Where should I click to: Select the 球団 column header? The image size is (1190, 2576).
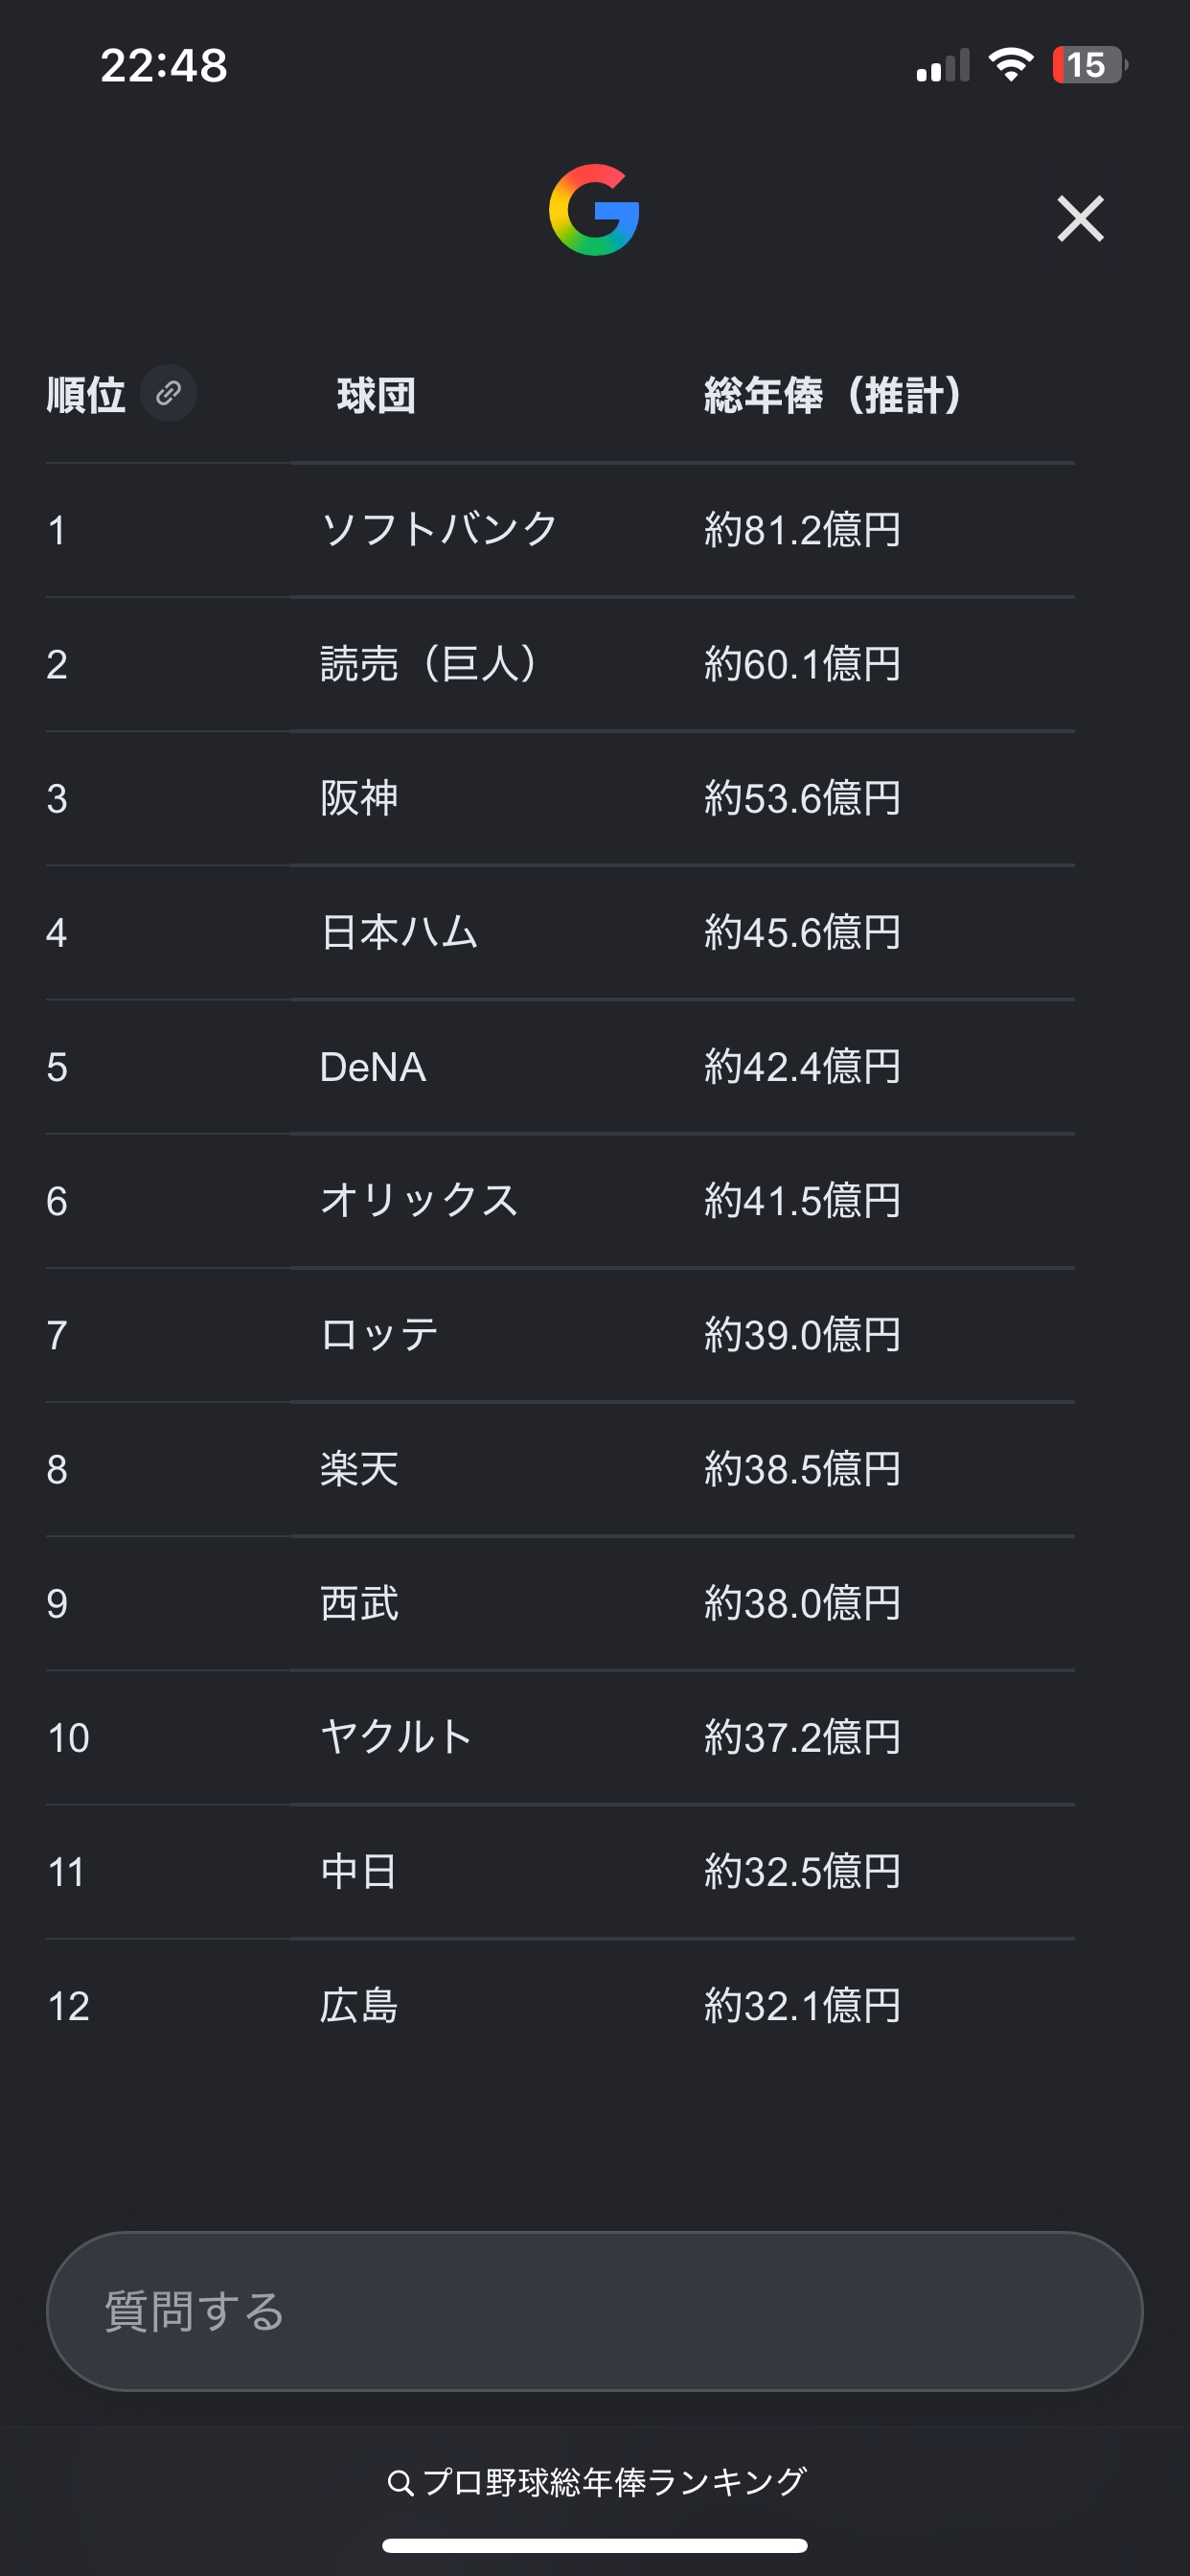tap(376, 396)
